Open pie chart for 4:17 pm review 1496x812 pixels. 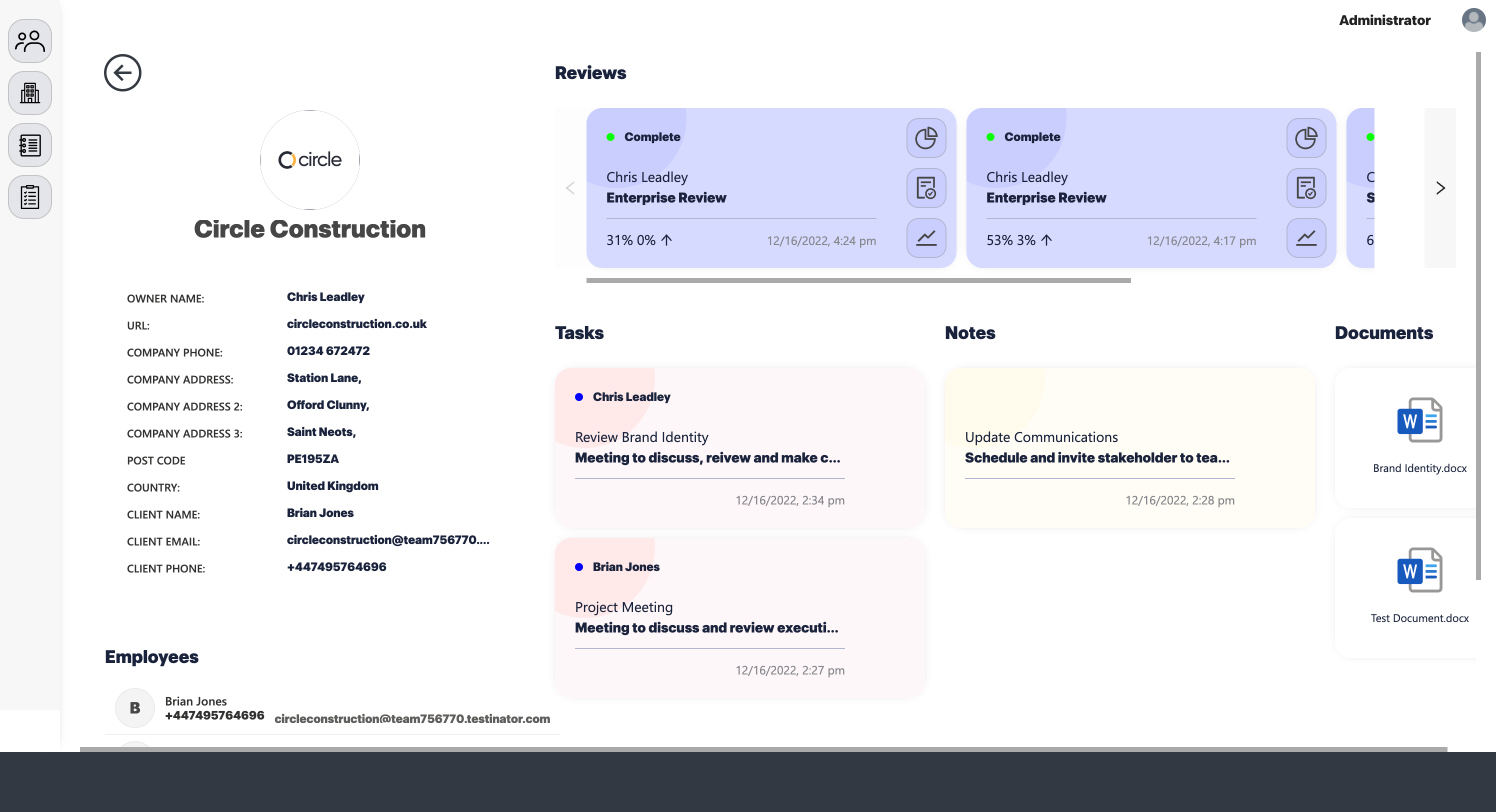pyautogui.click(x=1306, y=138)
